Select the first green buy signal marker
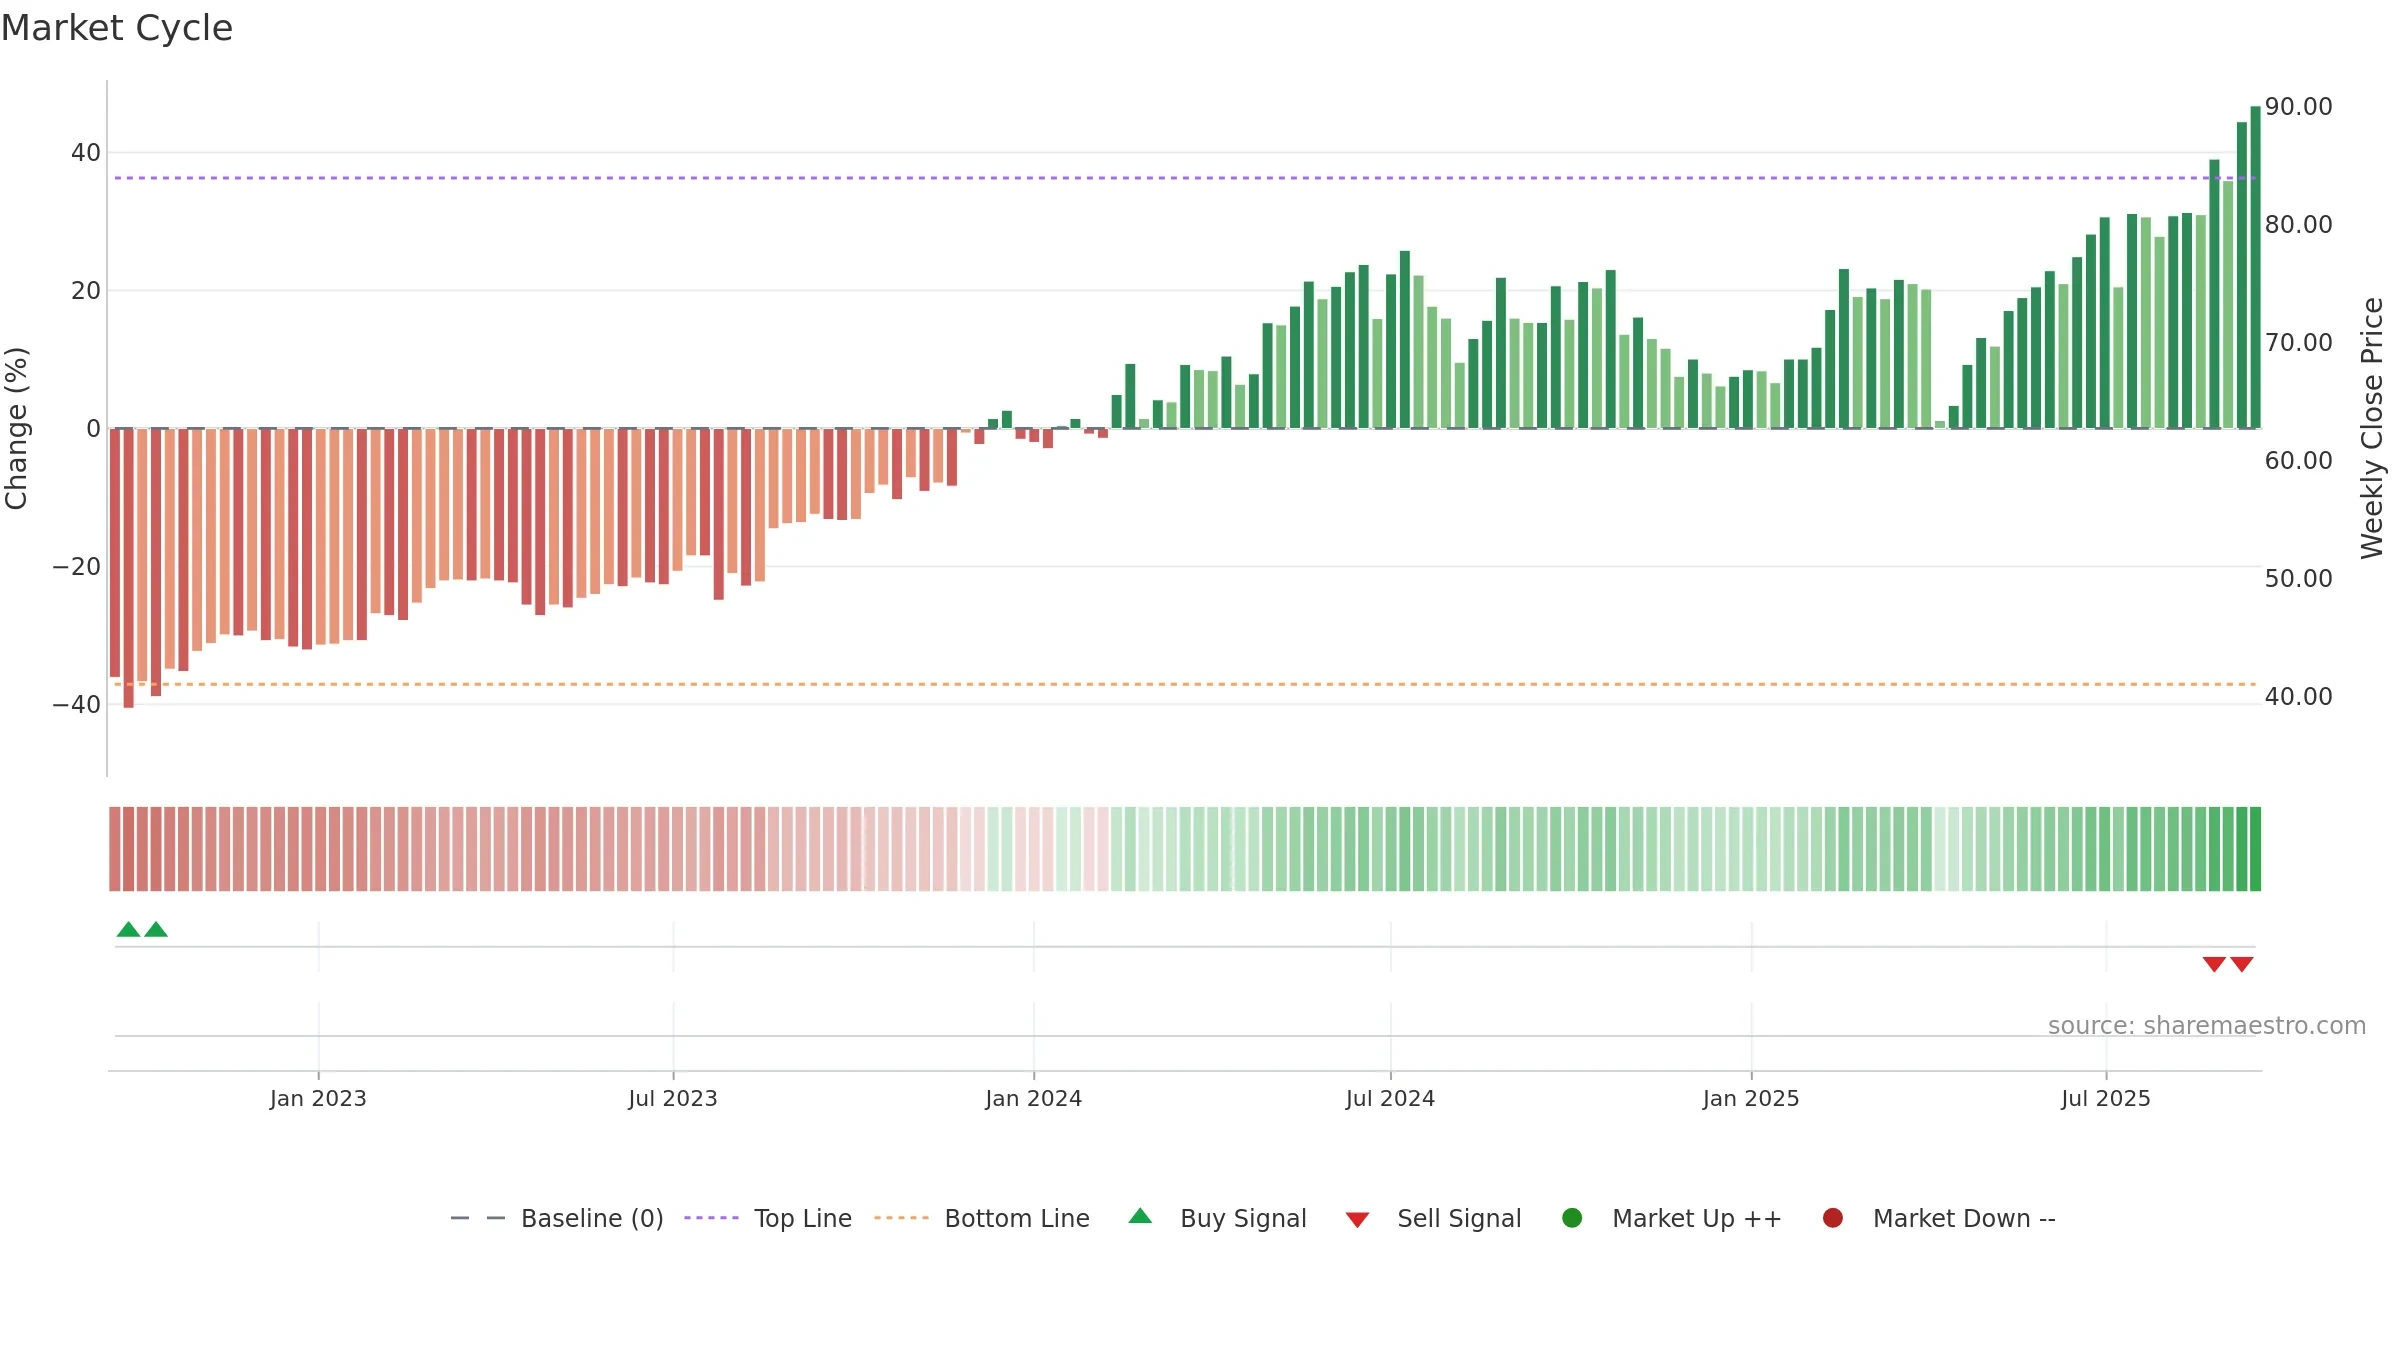 coord(128,929)
